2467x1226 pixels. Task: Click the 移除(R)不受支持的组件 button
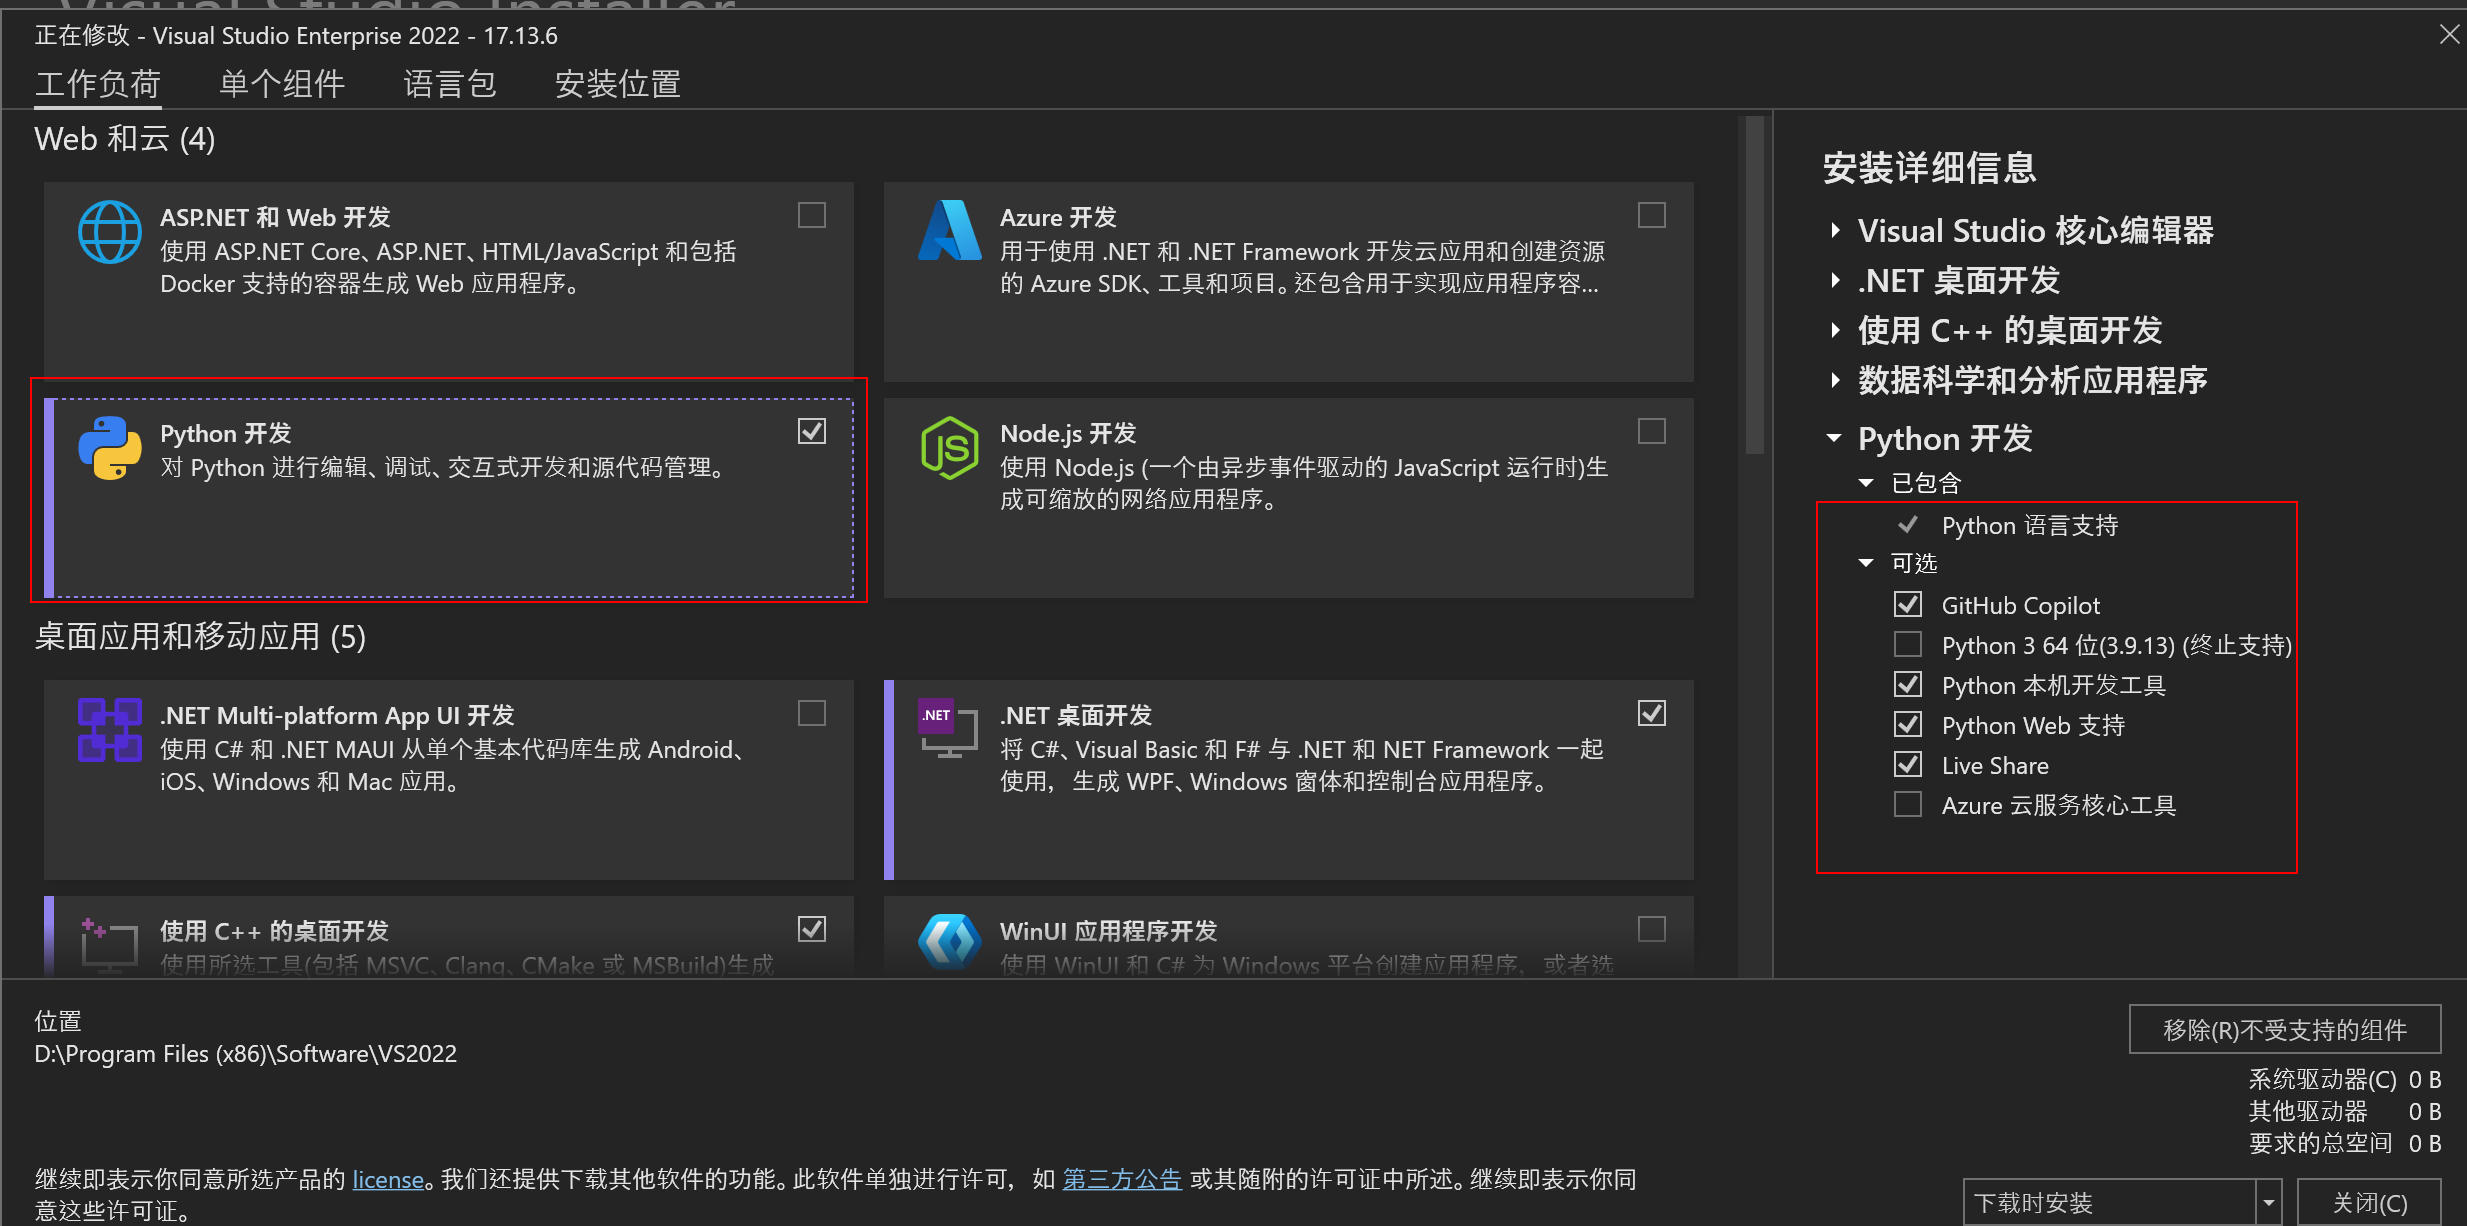pos(2284,1030)
